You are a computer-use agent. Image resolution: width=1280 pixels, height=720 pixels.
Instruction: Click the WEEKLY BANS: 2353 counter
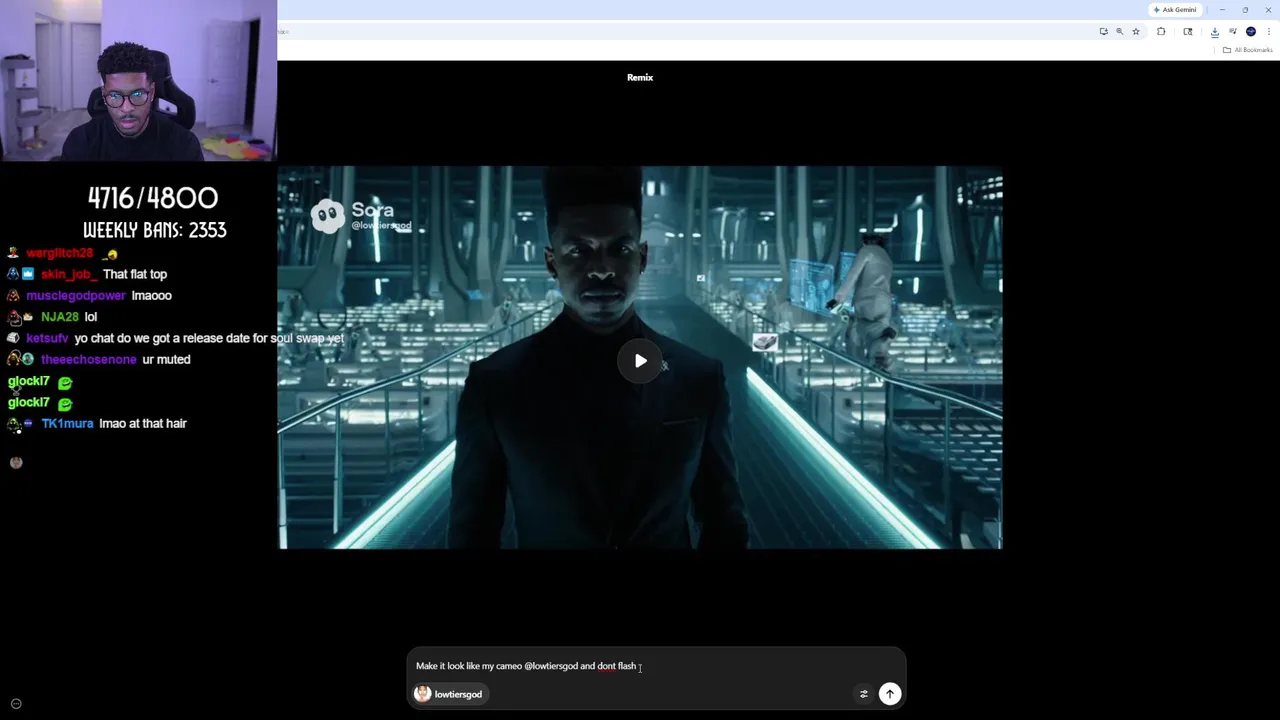tap(154, 230)
